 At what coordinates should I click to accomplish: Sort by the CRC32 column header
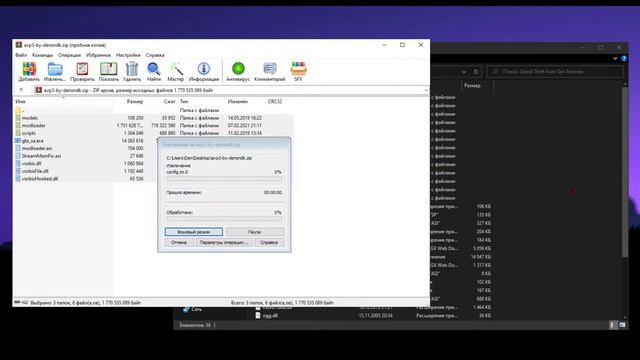pyautogui.click(x=275, y=101)
